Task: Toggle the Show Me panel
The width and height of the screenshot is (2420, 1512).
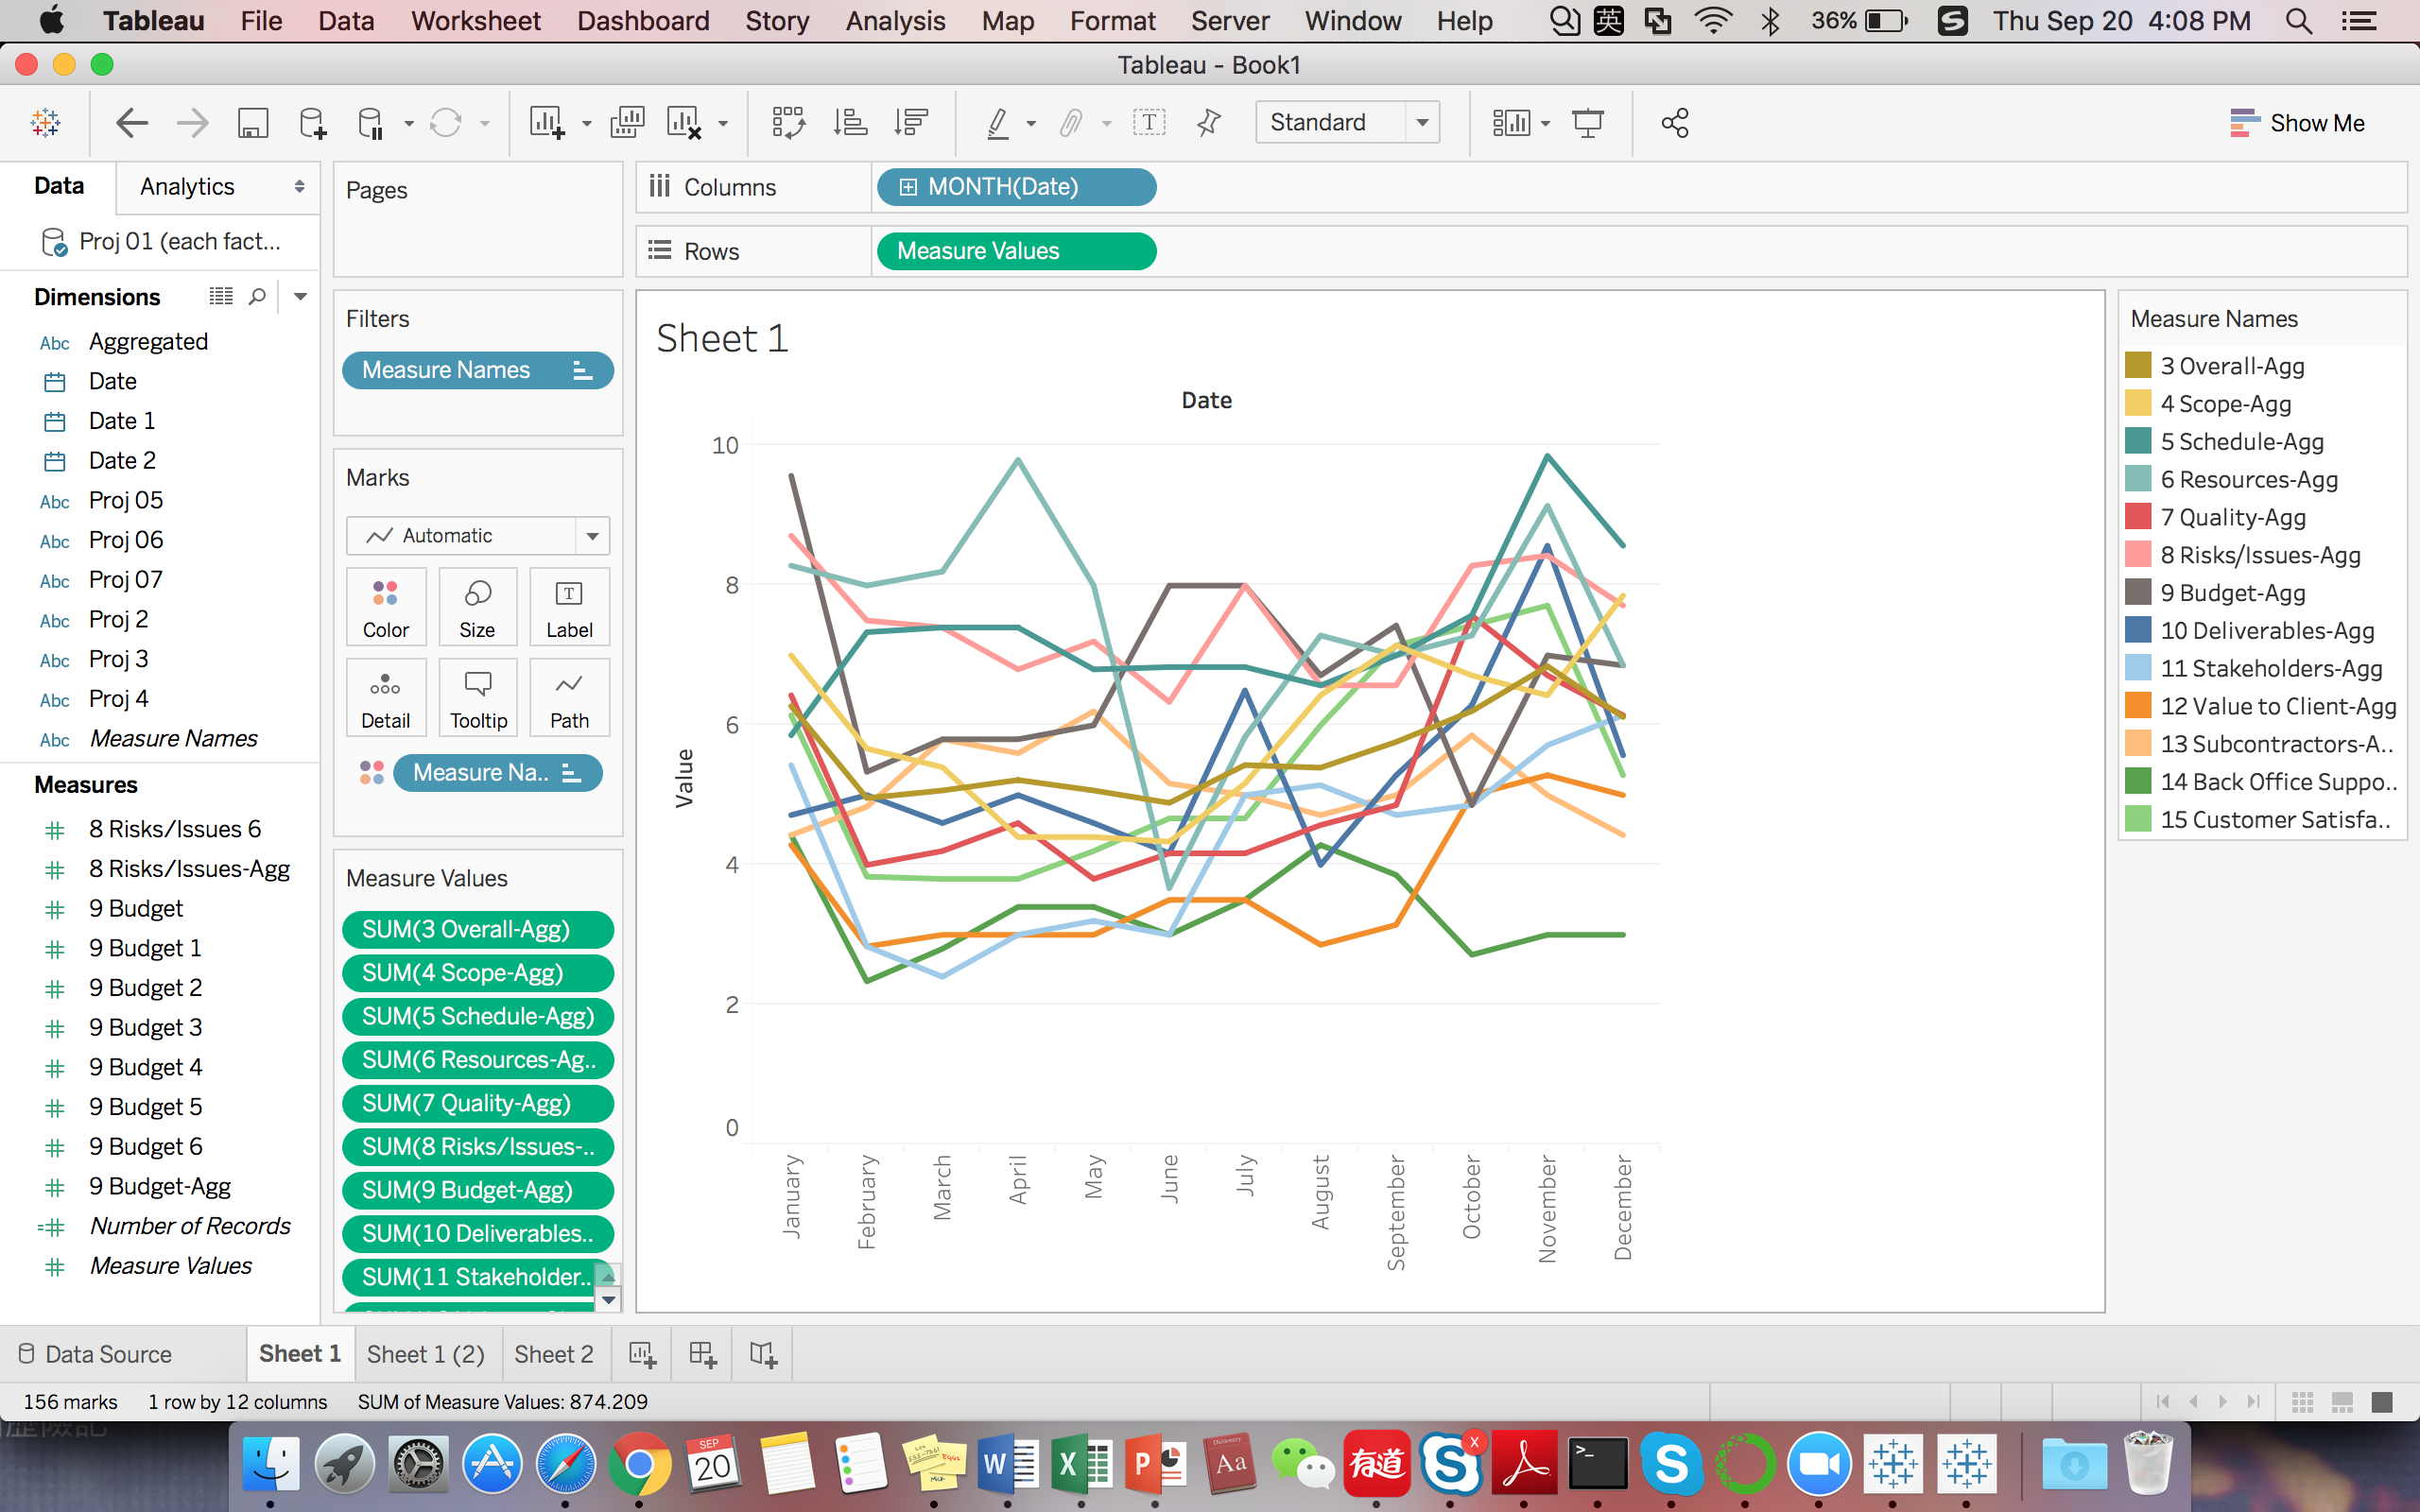Action: 2297,123
